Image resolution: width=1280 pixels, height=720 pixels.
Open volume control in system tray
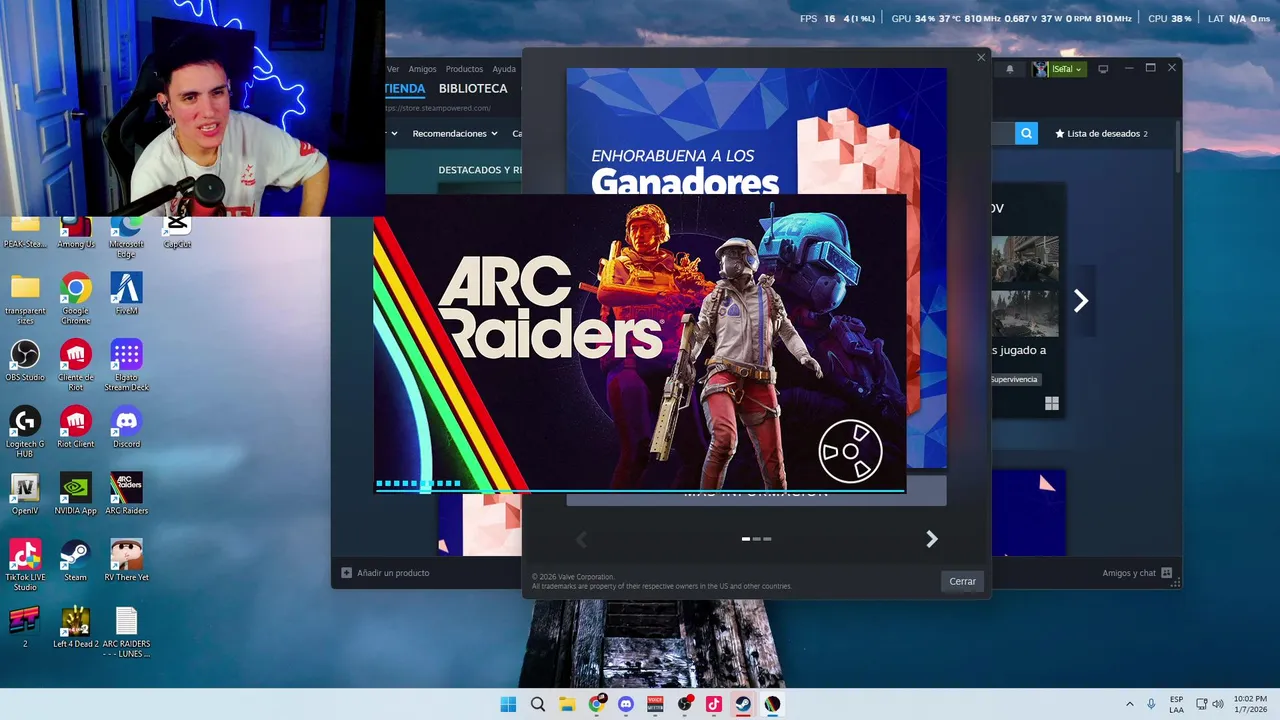click(1218, 704)
